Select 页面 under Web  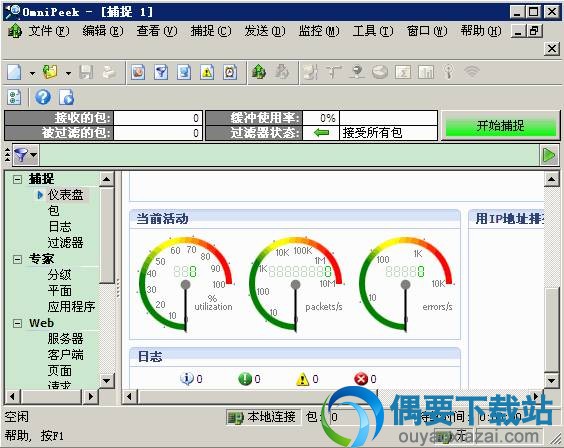point(59,371)
